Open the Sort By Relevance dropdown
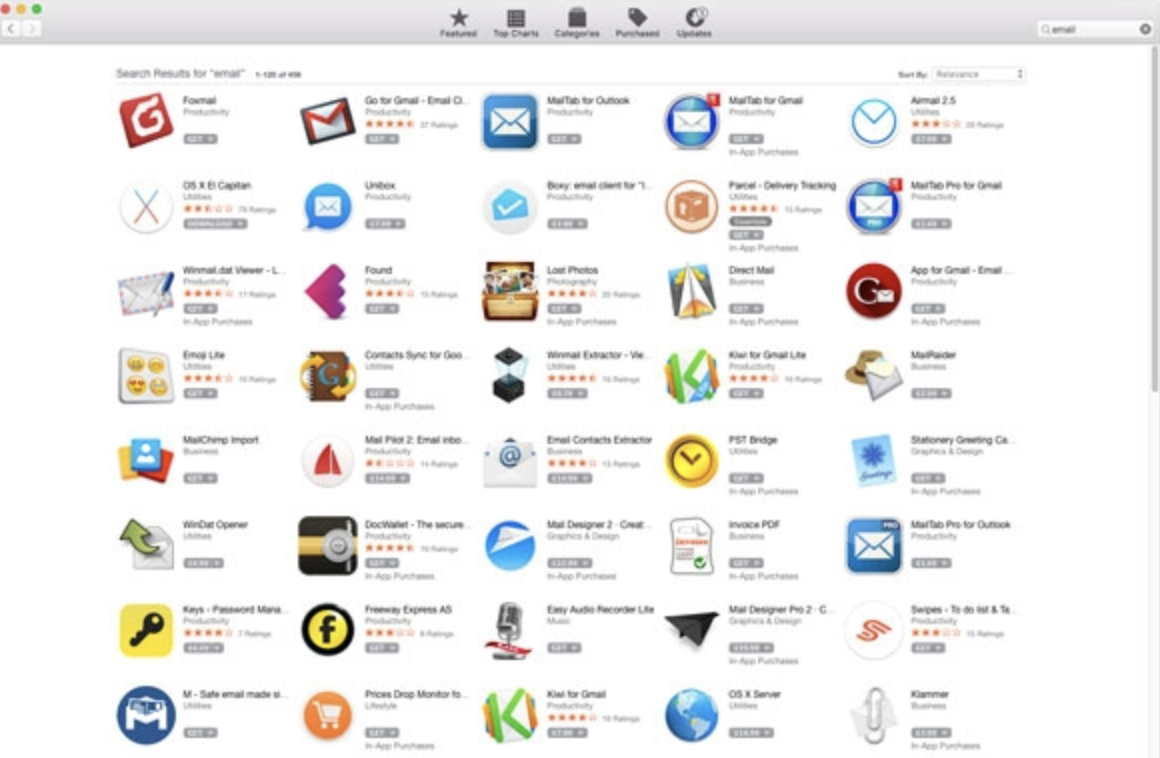1160x758 pixels. pos(978,74)
